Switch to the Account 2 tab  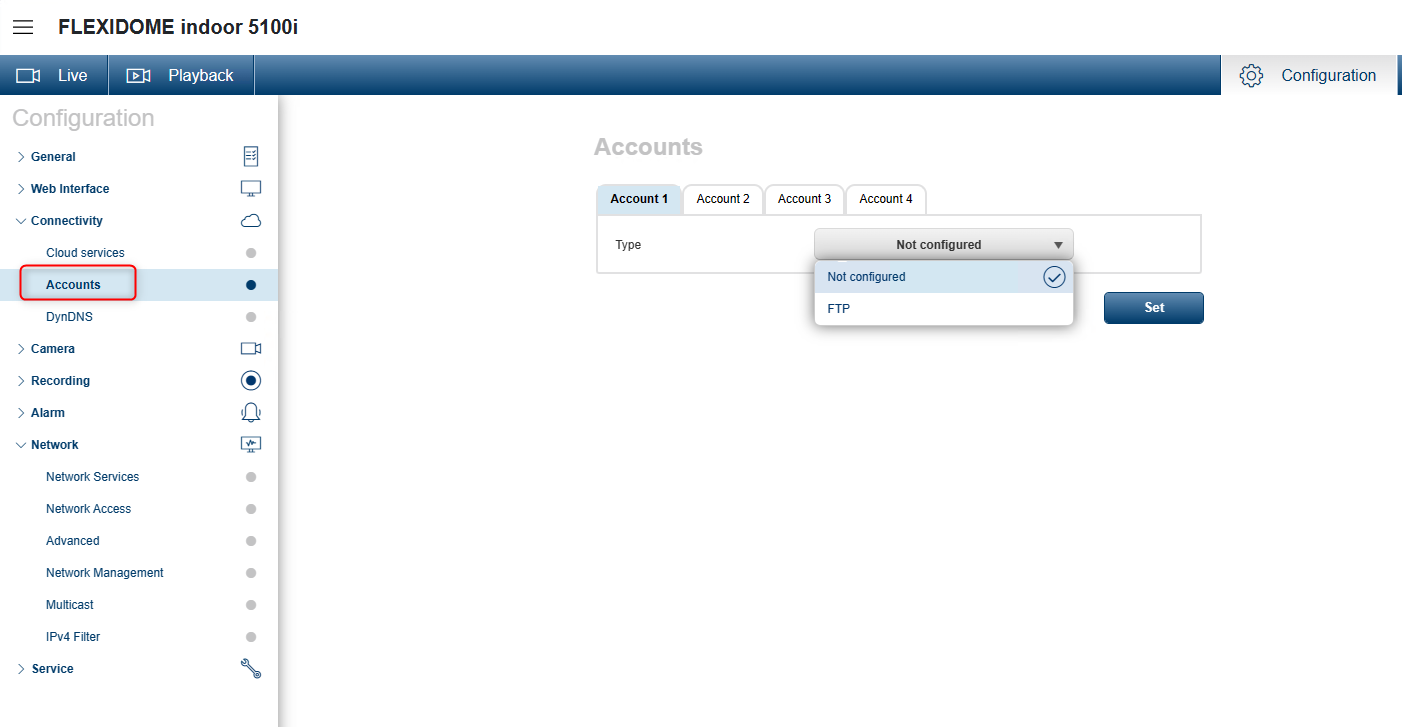point(723,199)
